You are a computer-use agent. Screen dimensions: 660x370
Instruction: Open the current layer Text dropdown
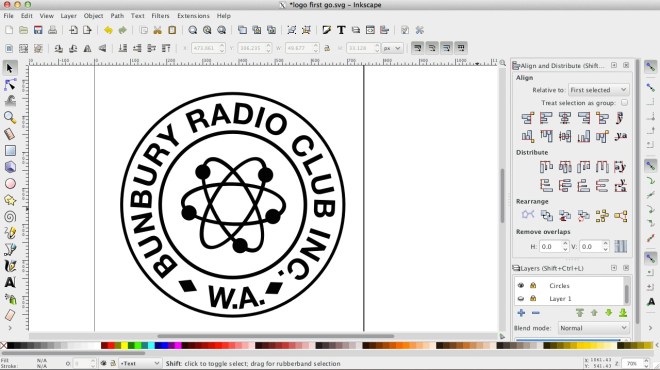140,363
